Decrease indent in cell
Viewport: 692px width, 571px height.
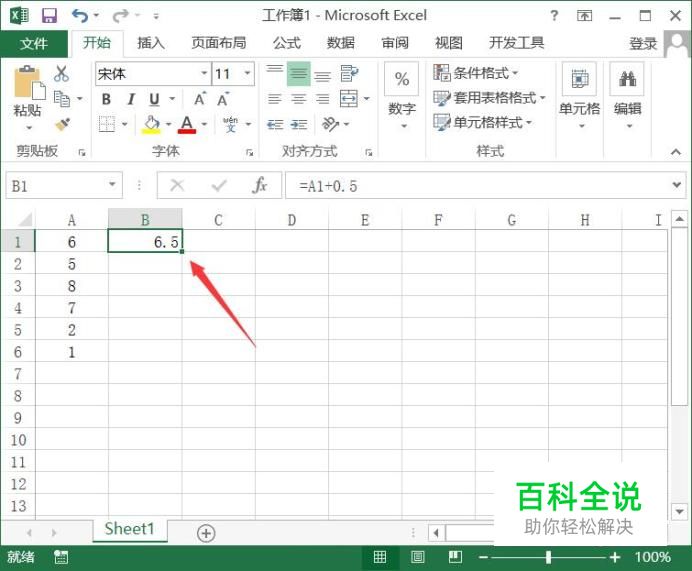[275, 124]
